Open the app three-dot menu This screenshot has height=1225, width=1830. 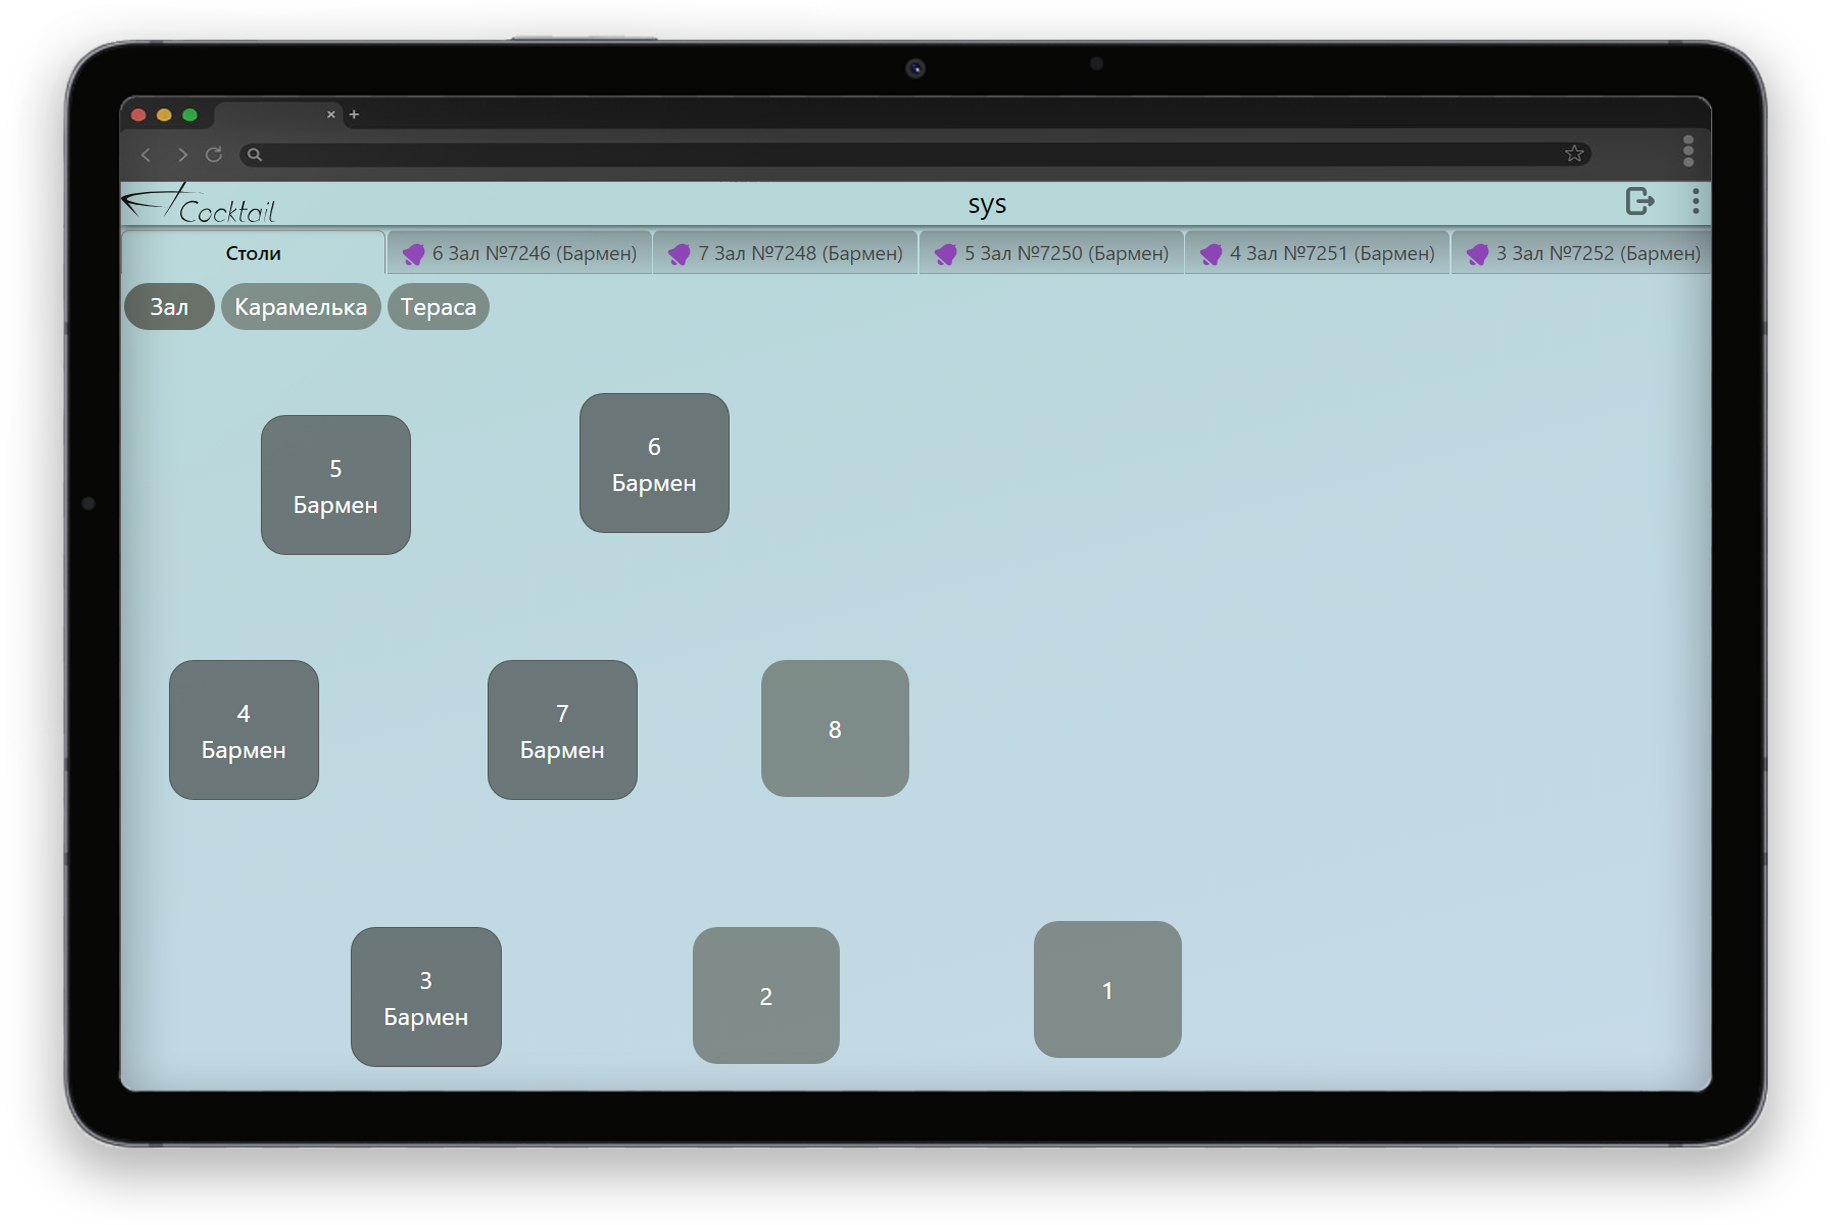1695,202
